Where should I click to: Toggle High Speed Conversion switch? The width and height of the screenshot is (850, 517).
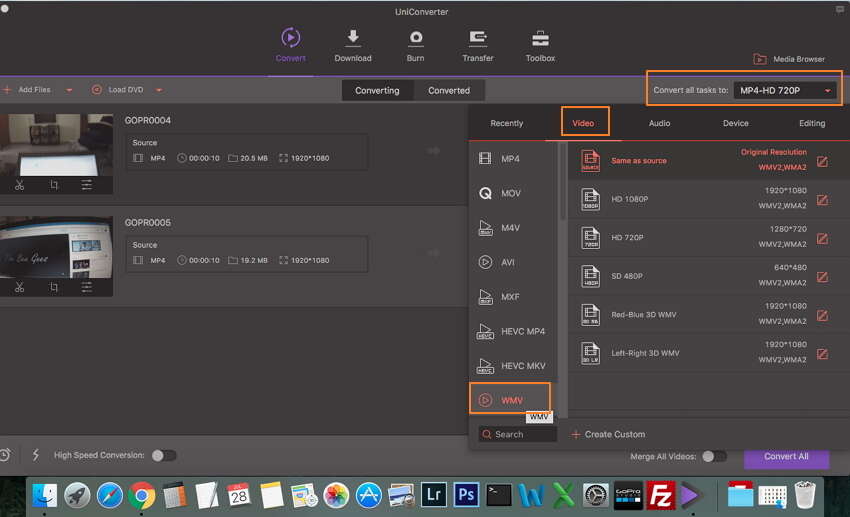pos(164,455)
